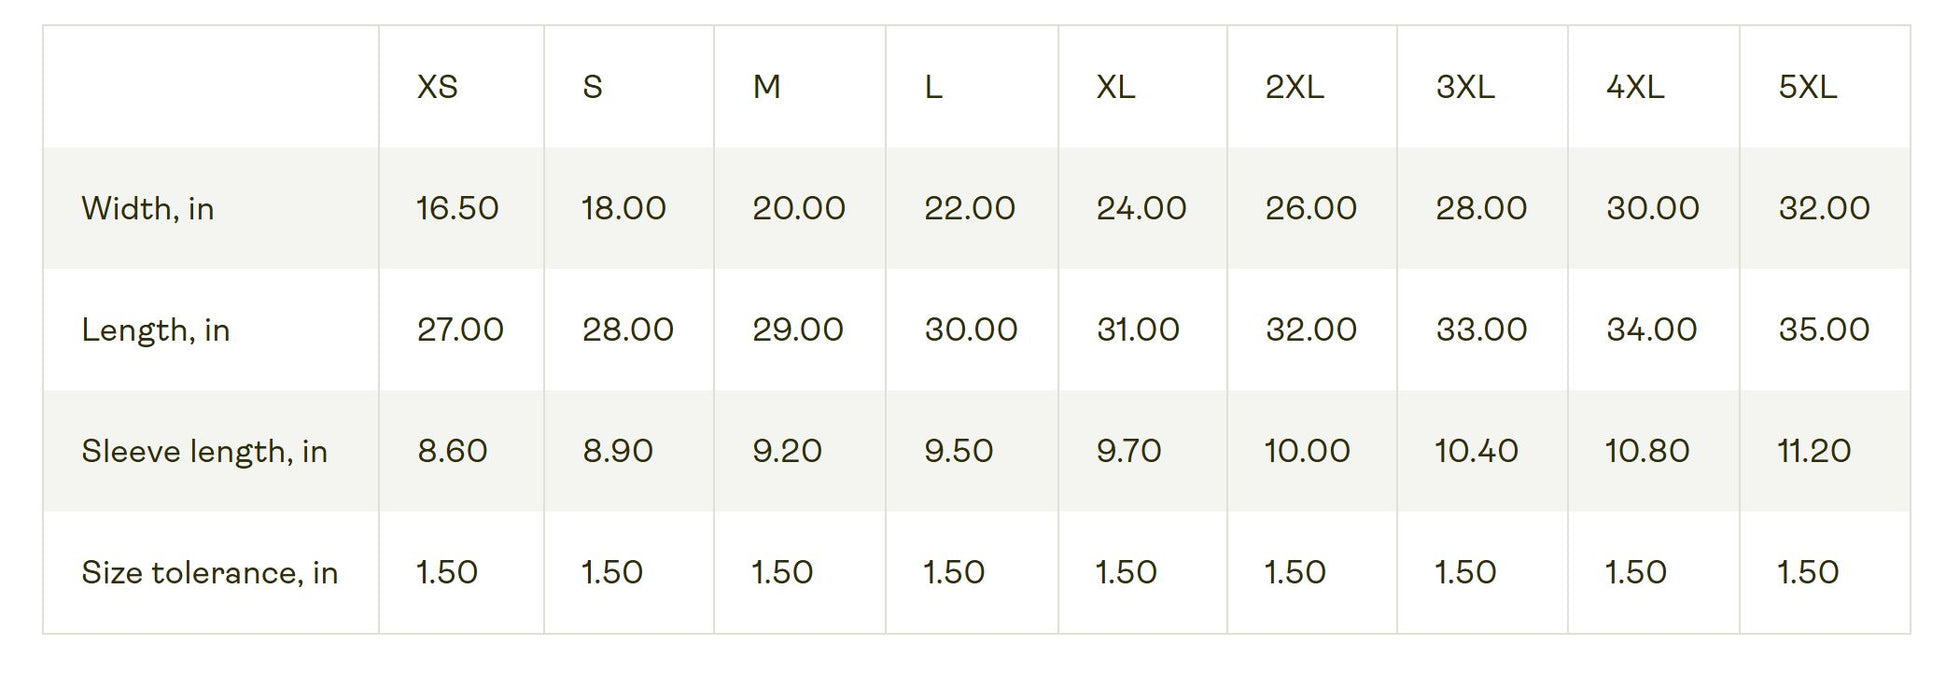Select the 33.00 length cell
Viewport: 1946px width, 673px height.
point(1481,329)
